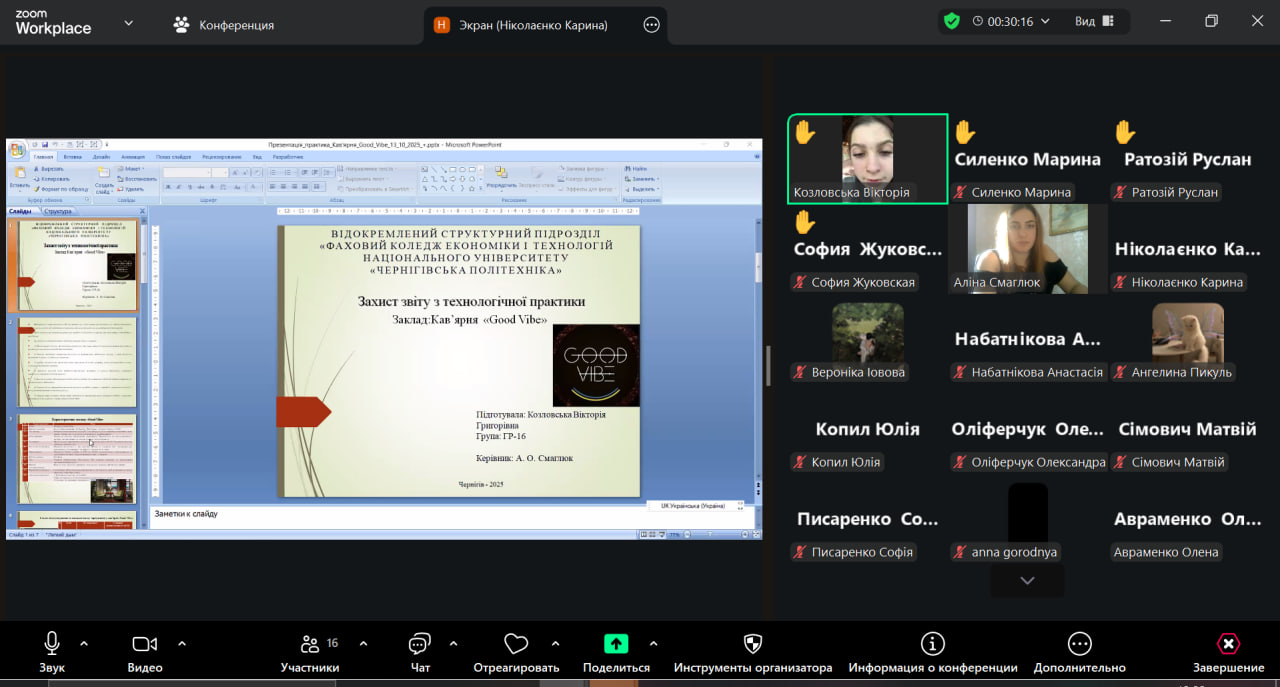Switch to the Конференция tab
This screenshot has height=687, width=1280.
point(224,25)
